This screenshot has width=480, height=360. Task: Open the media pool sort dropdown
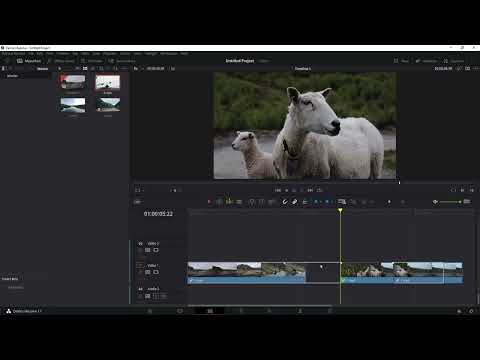[x=115, y=68]
